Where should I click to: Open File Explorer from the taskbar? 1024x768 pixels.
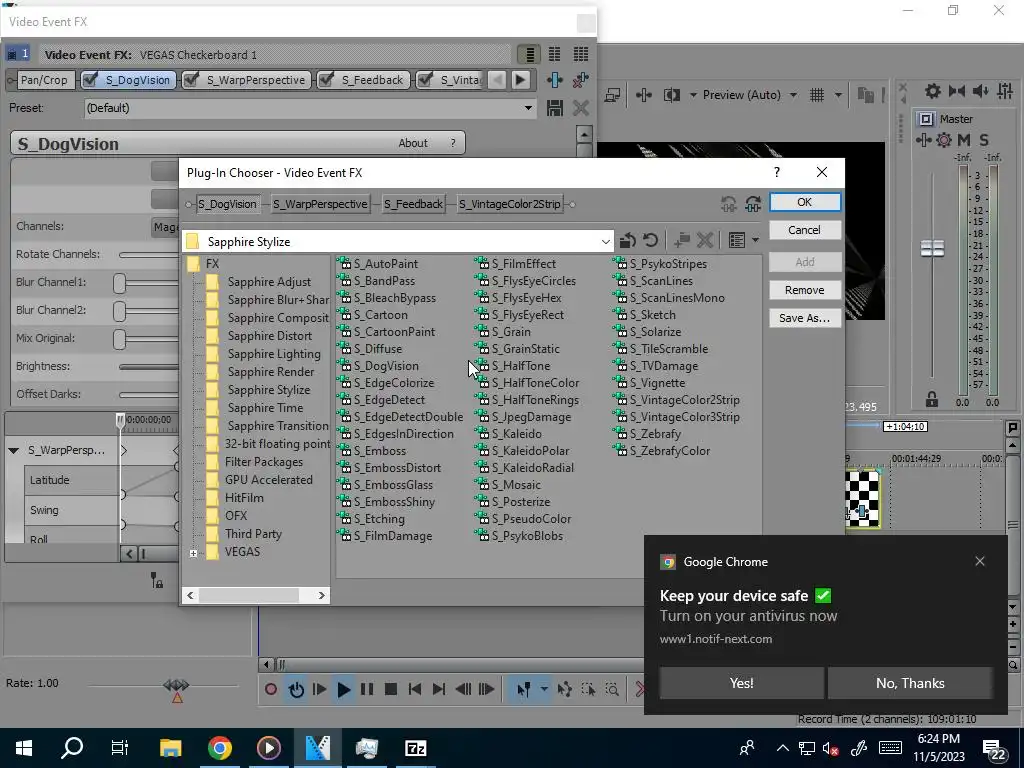[170, 748]
